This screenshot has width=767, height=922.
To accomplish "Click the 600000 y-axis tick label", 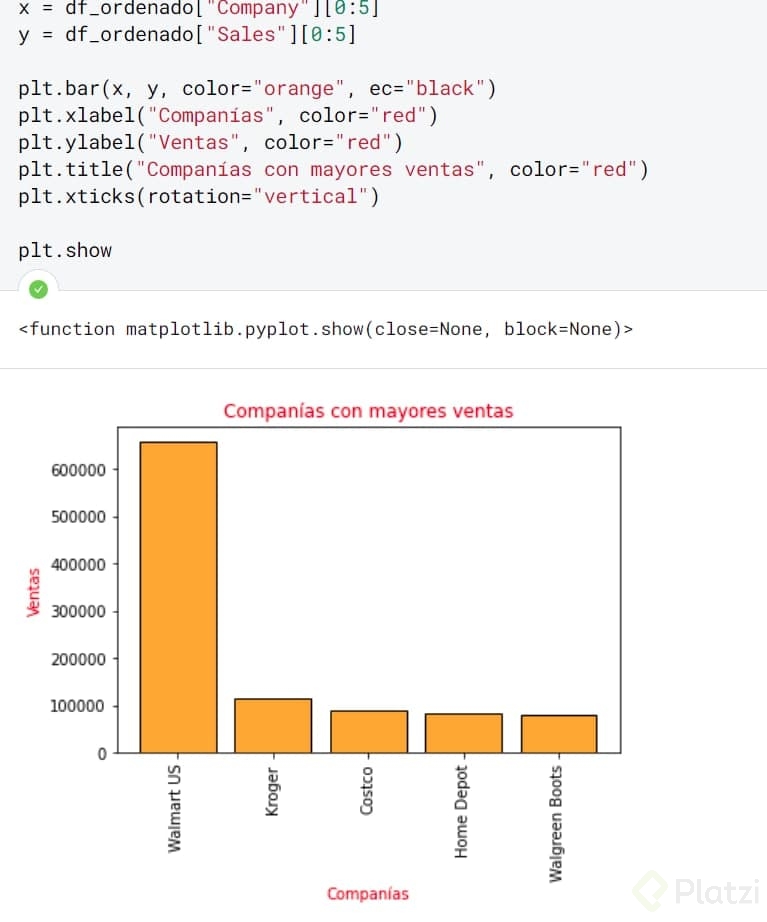I will pyautogui.click(x=78, y=470).
